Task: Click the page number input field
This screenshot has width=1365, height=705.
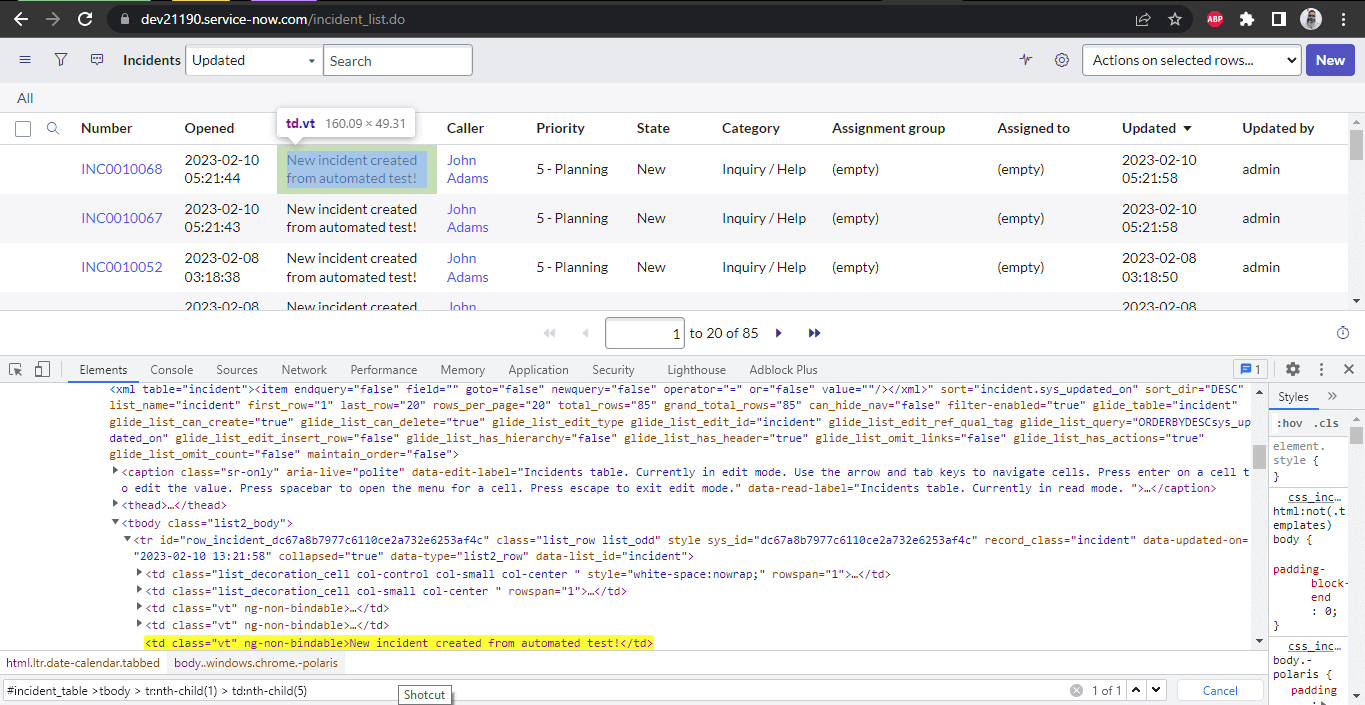Action: pyautogui.click(x=645, y=333)
